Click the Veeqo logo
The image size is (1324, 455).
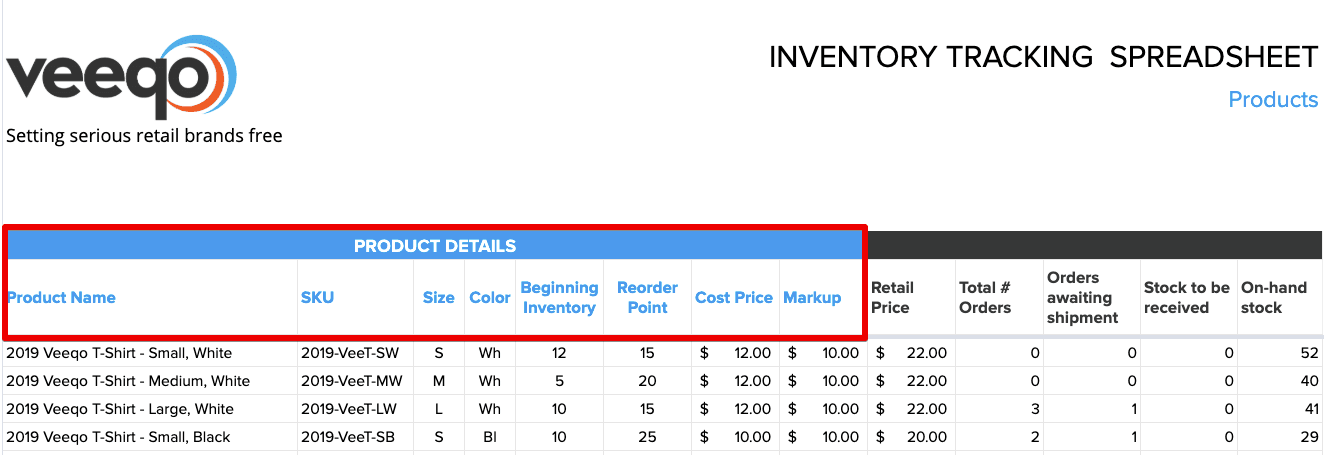pos(121,78)
